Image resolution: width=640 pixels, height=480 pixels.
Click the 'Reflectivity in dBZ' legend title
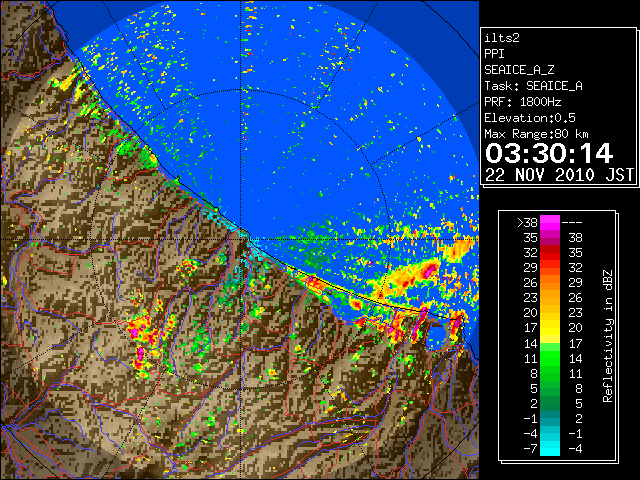pyautogui.click(x=608, y=336)
